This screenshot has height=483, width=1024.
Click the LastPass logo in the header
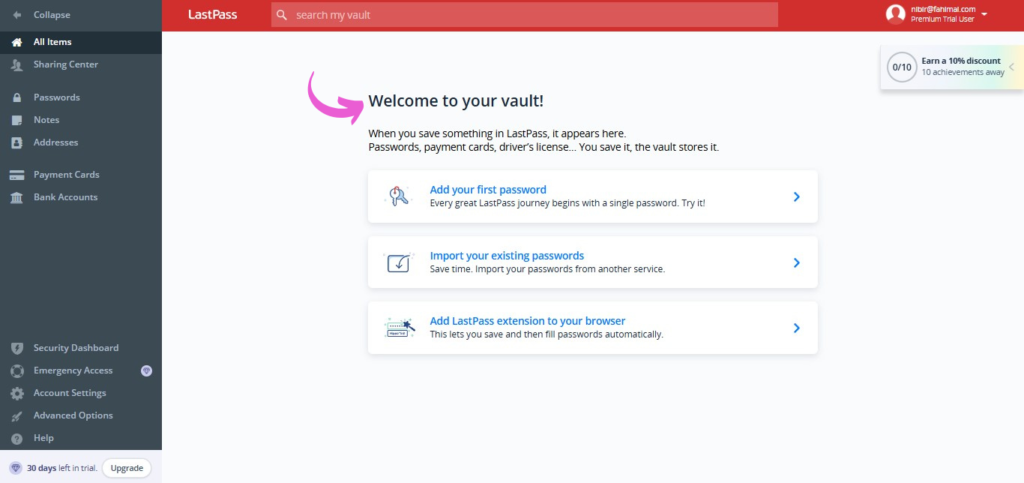coord(213,14)
